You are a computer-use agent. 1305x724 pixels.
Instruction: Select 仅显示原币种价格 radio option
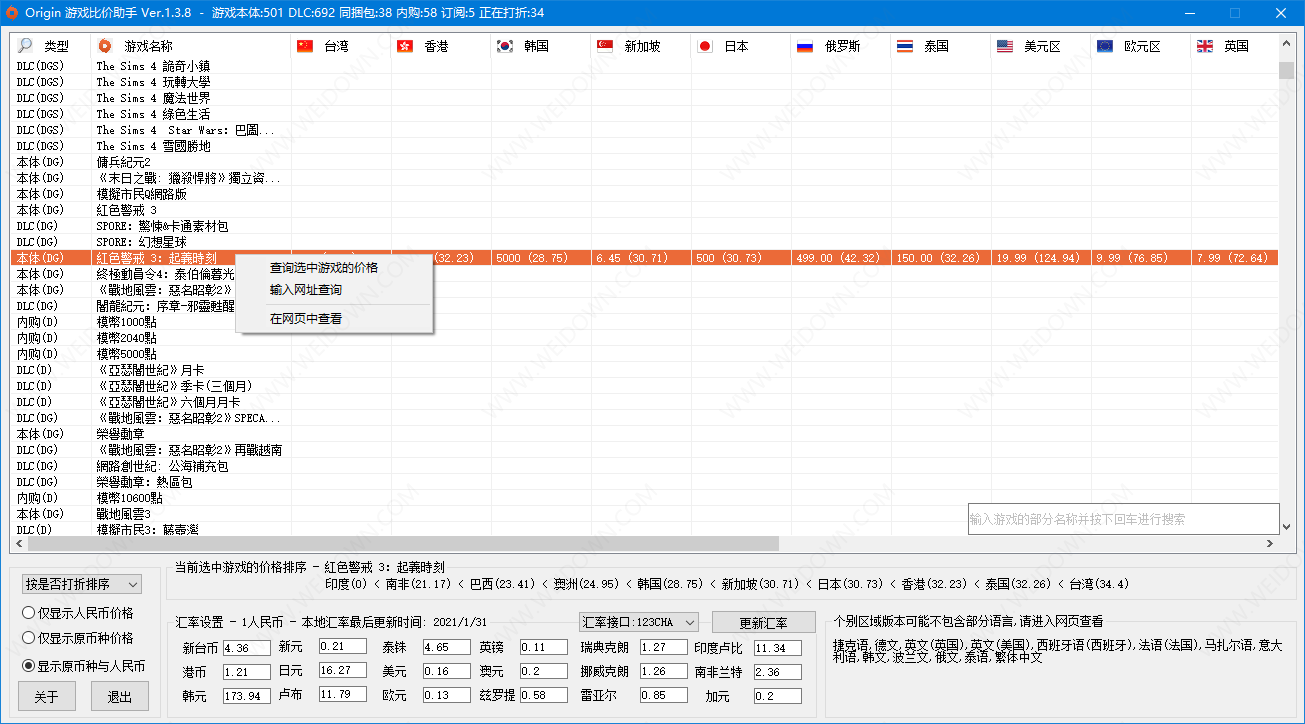coord(78,638)
